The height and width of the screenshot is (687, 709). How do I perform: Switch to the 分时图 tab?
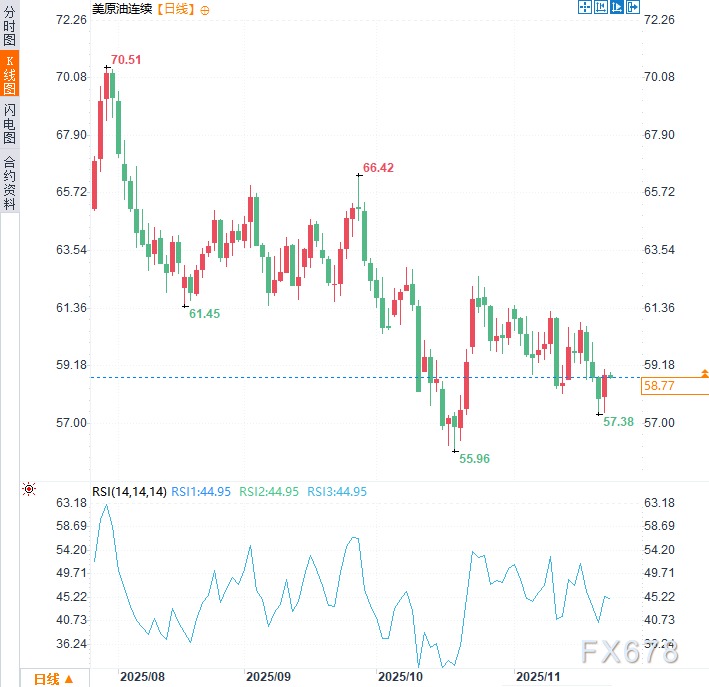[9, 27]
